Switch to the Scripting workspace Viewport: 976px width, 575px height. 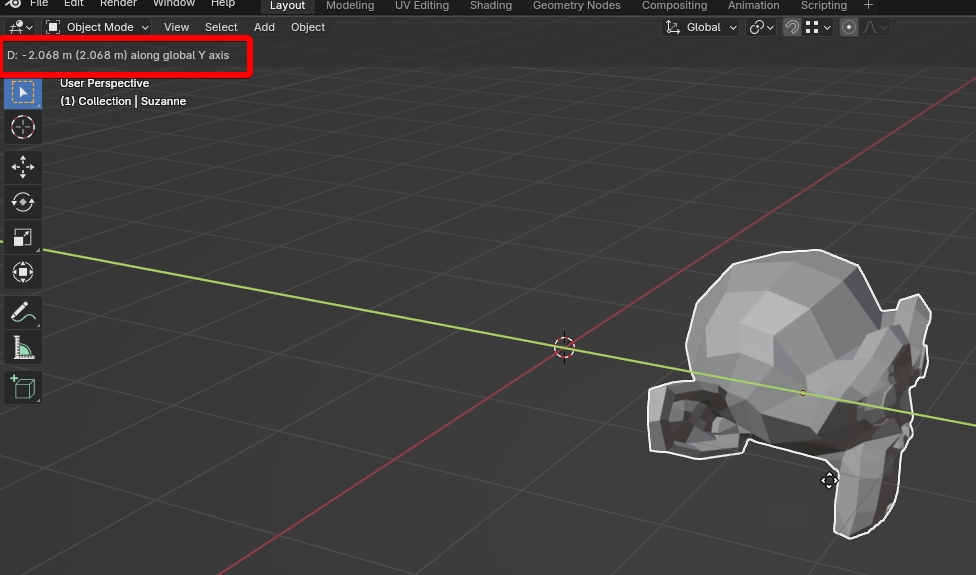824,6
